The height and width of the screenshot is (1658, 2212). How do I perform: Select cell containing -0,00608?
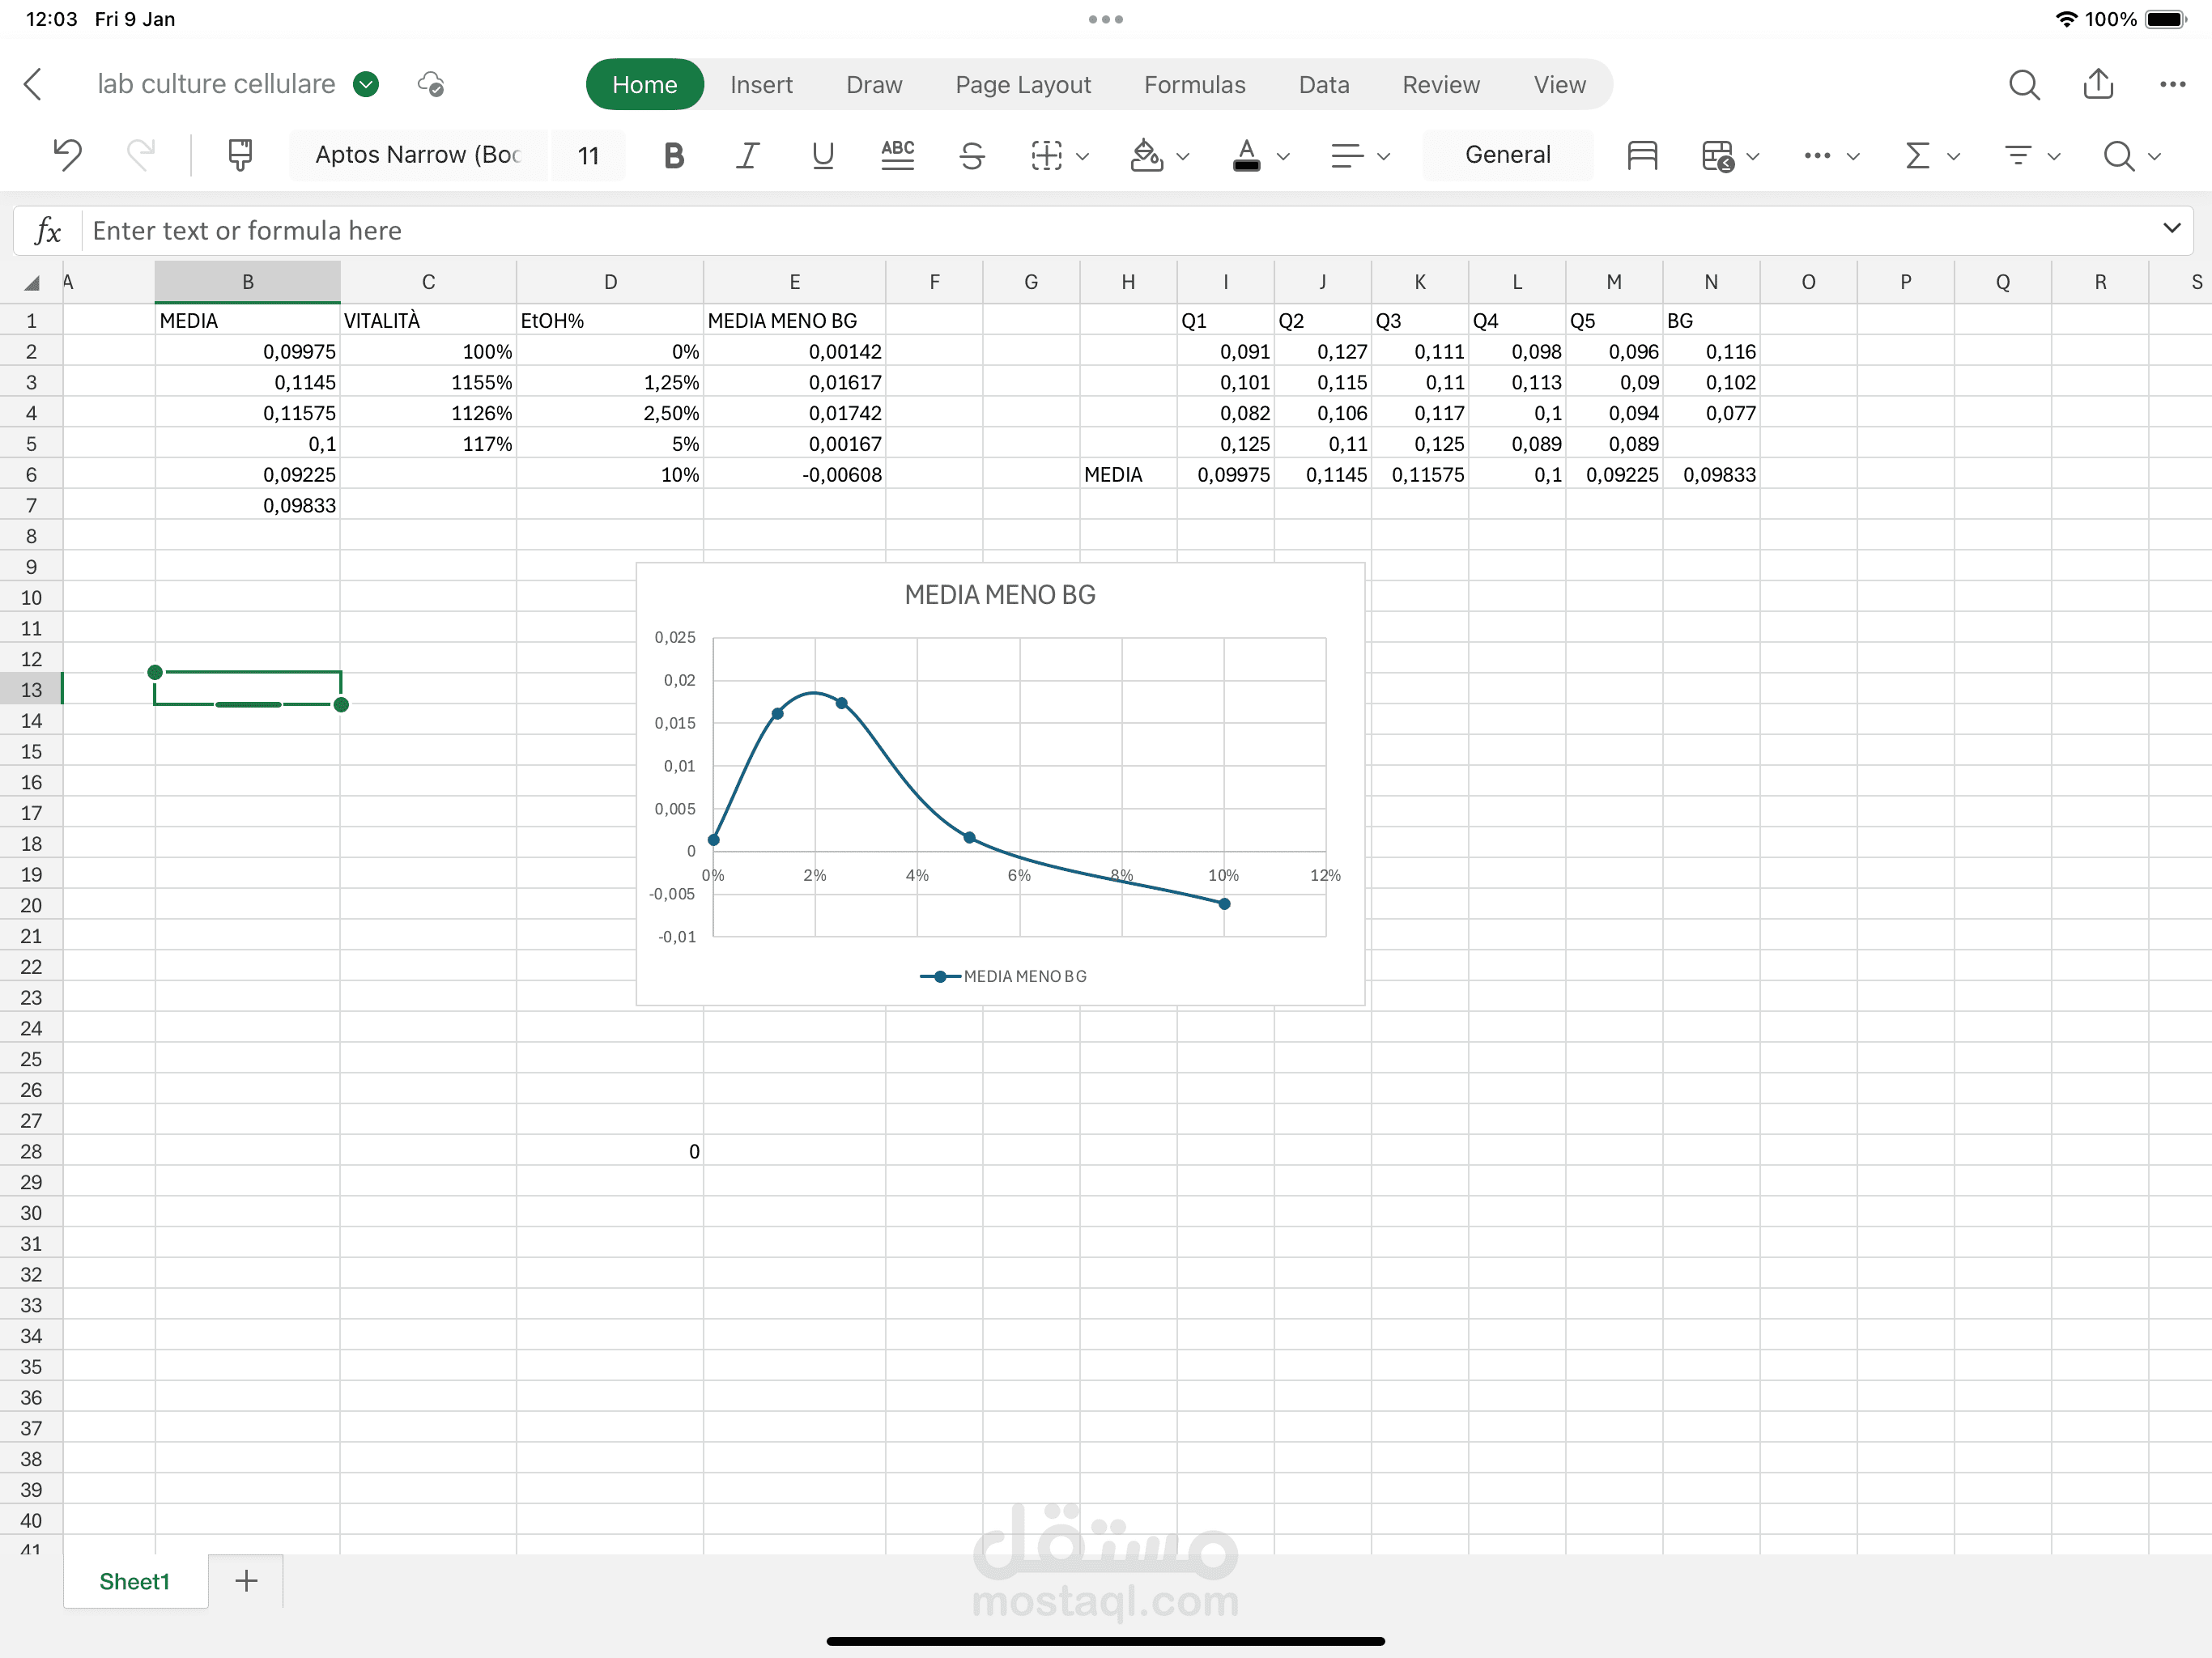pyautogui.click(x=794, y=474)
